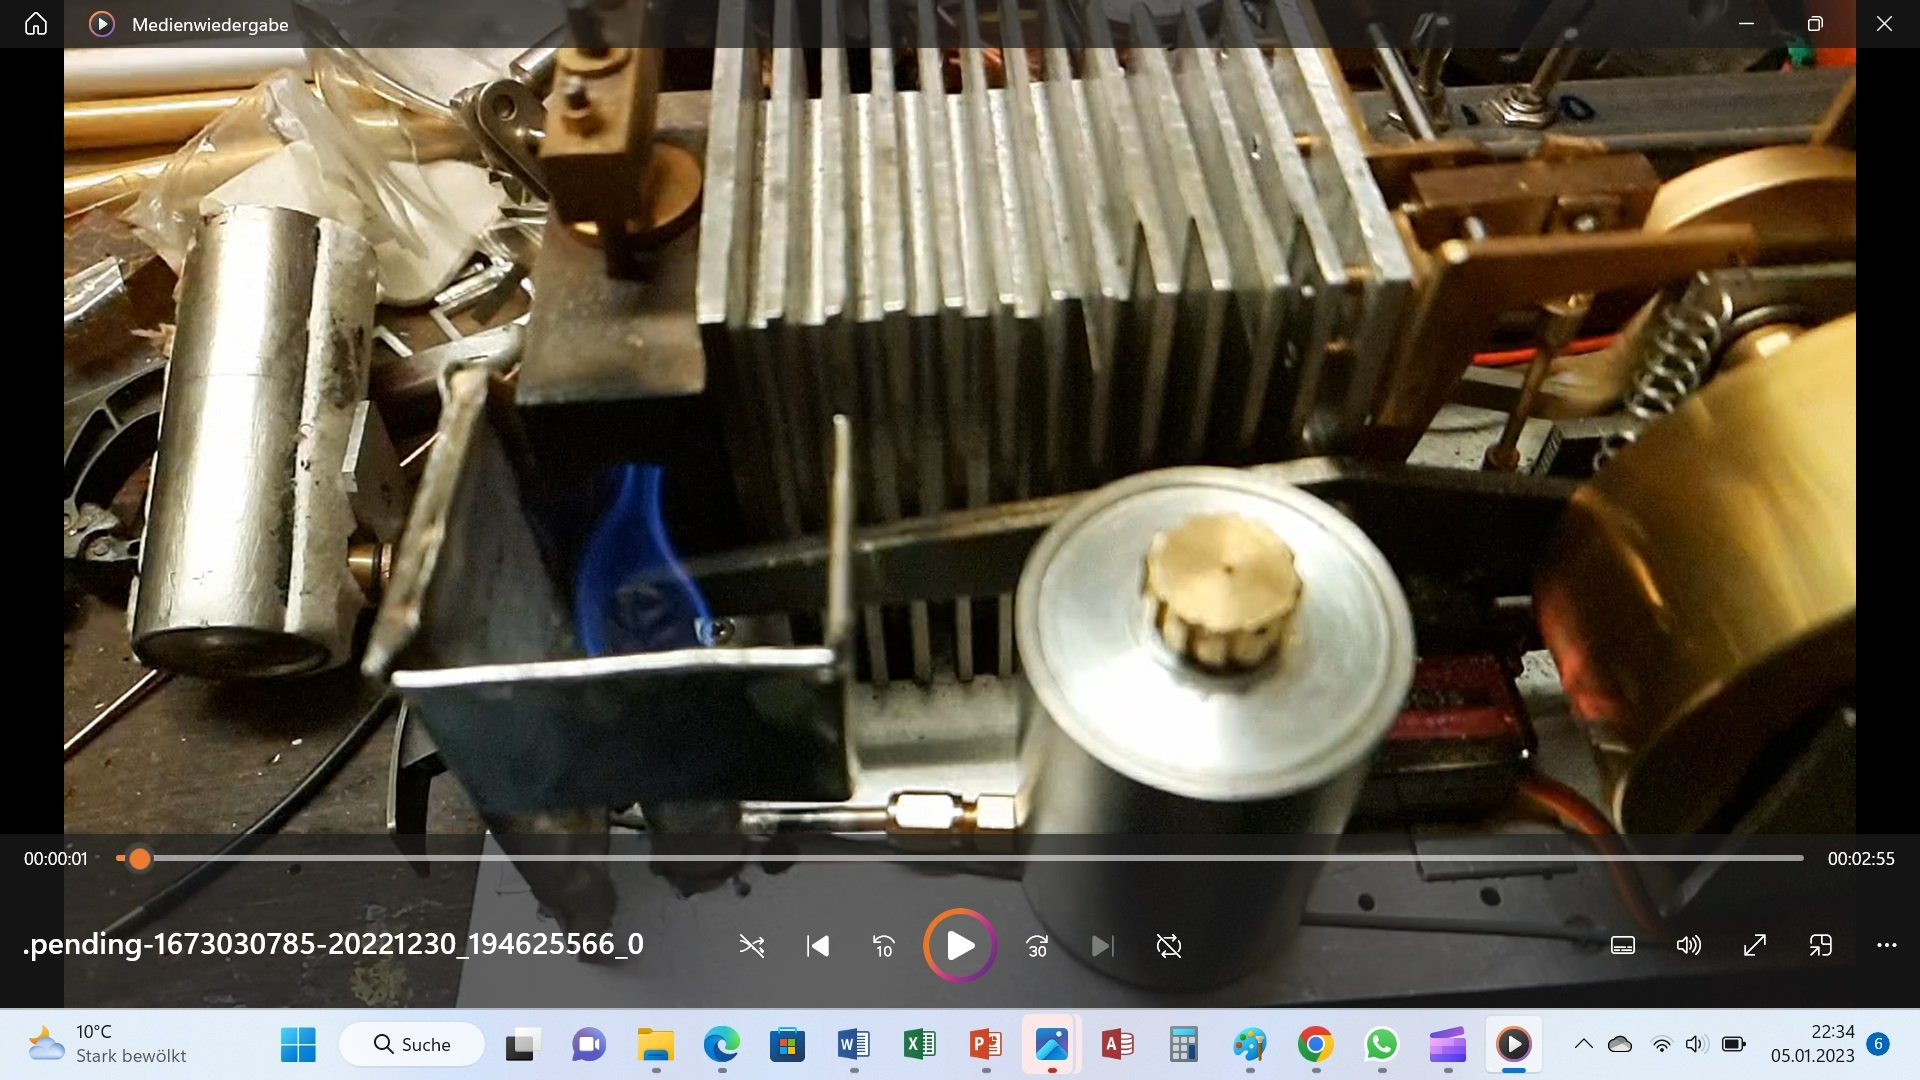This screenshot has height=1080, width=1920.
Task: Switch to mini player view
Action: tap(1820, 946)
